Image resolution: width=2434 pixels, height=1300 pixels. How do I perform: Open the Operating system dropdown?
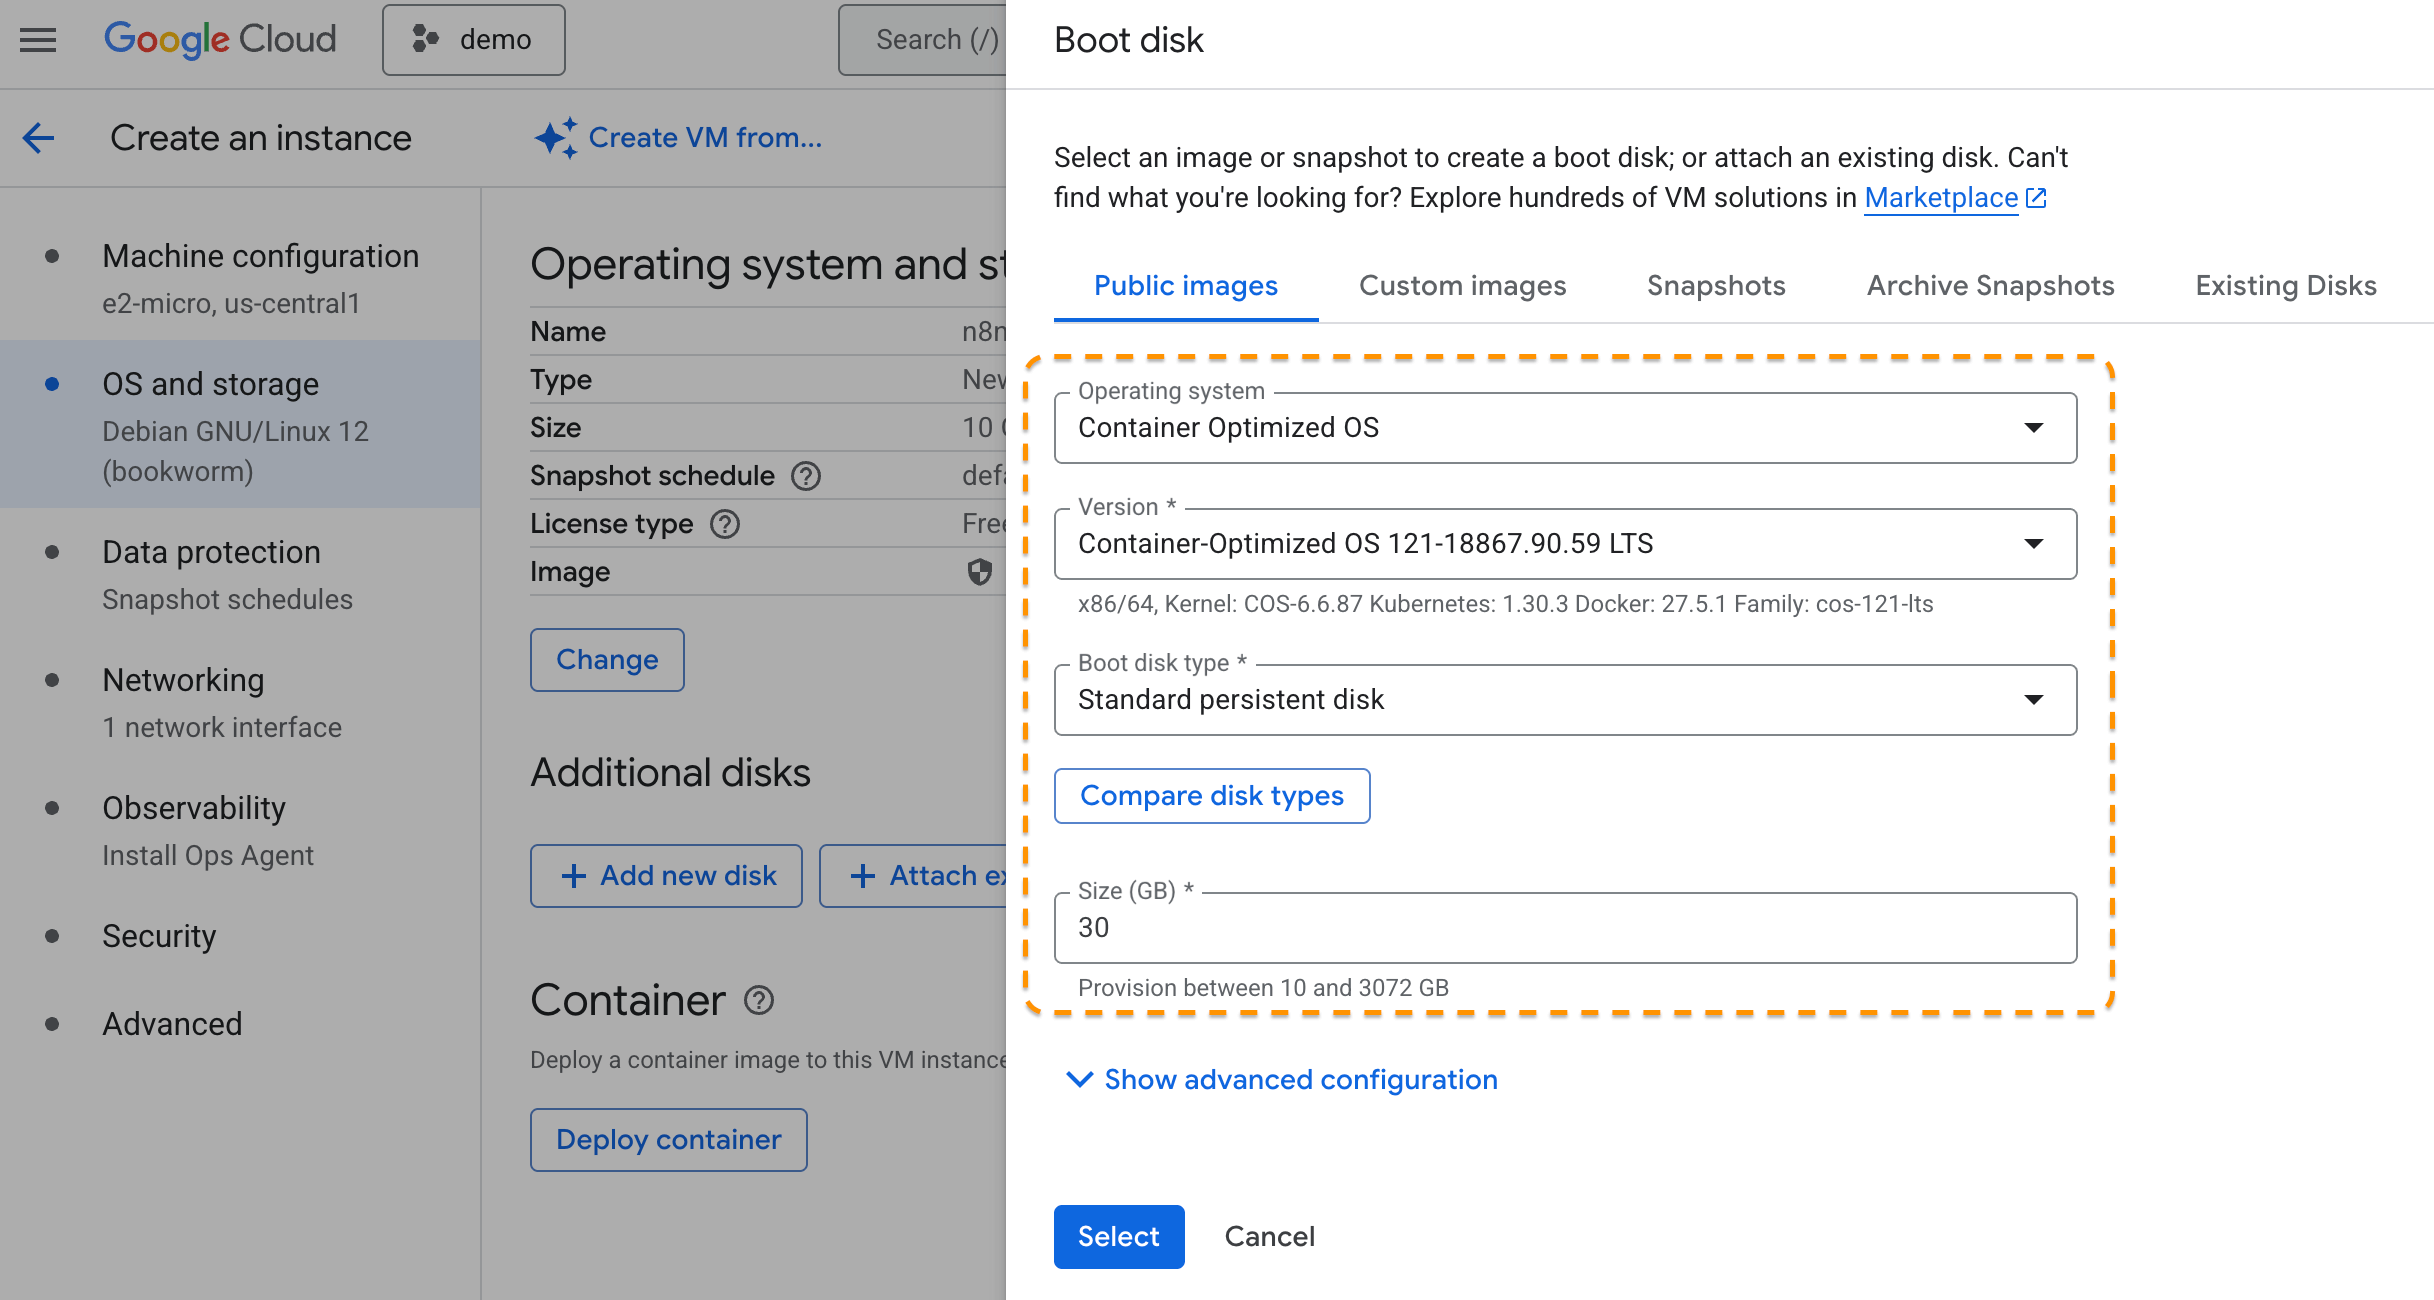click(1565, 428)
